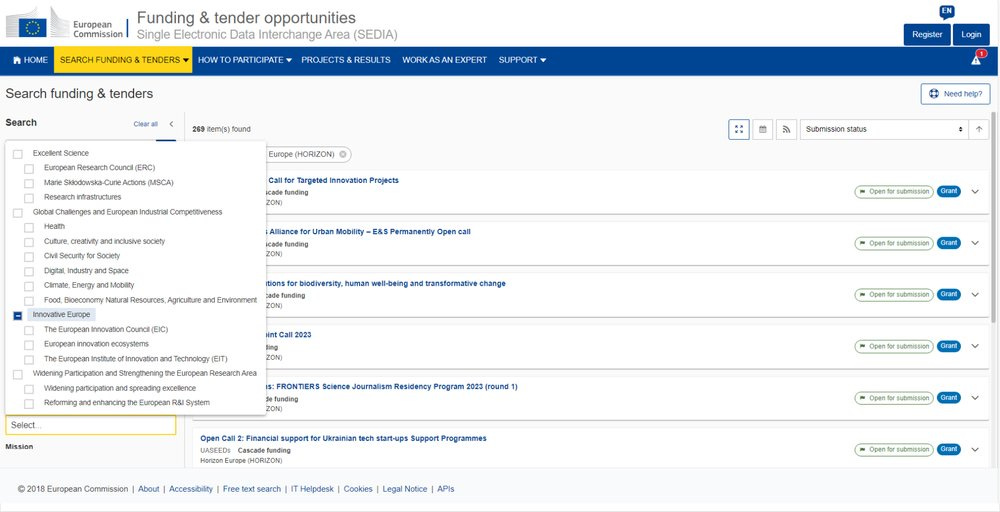Check Food, Bioeconomy Natural Resources checkbox

click(x=29, y=300)
